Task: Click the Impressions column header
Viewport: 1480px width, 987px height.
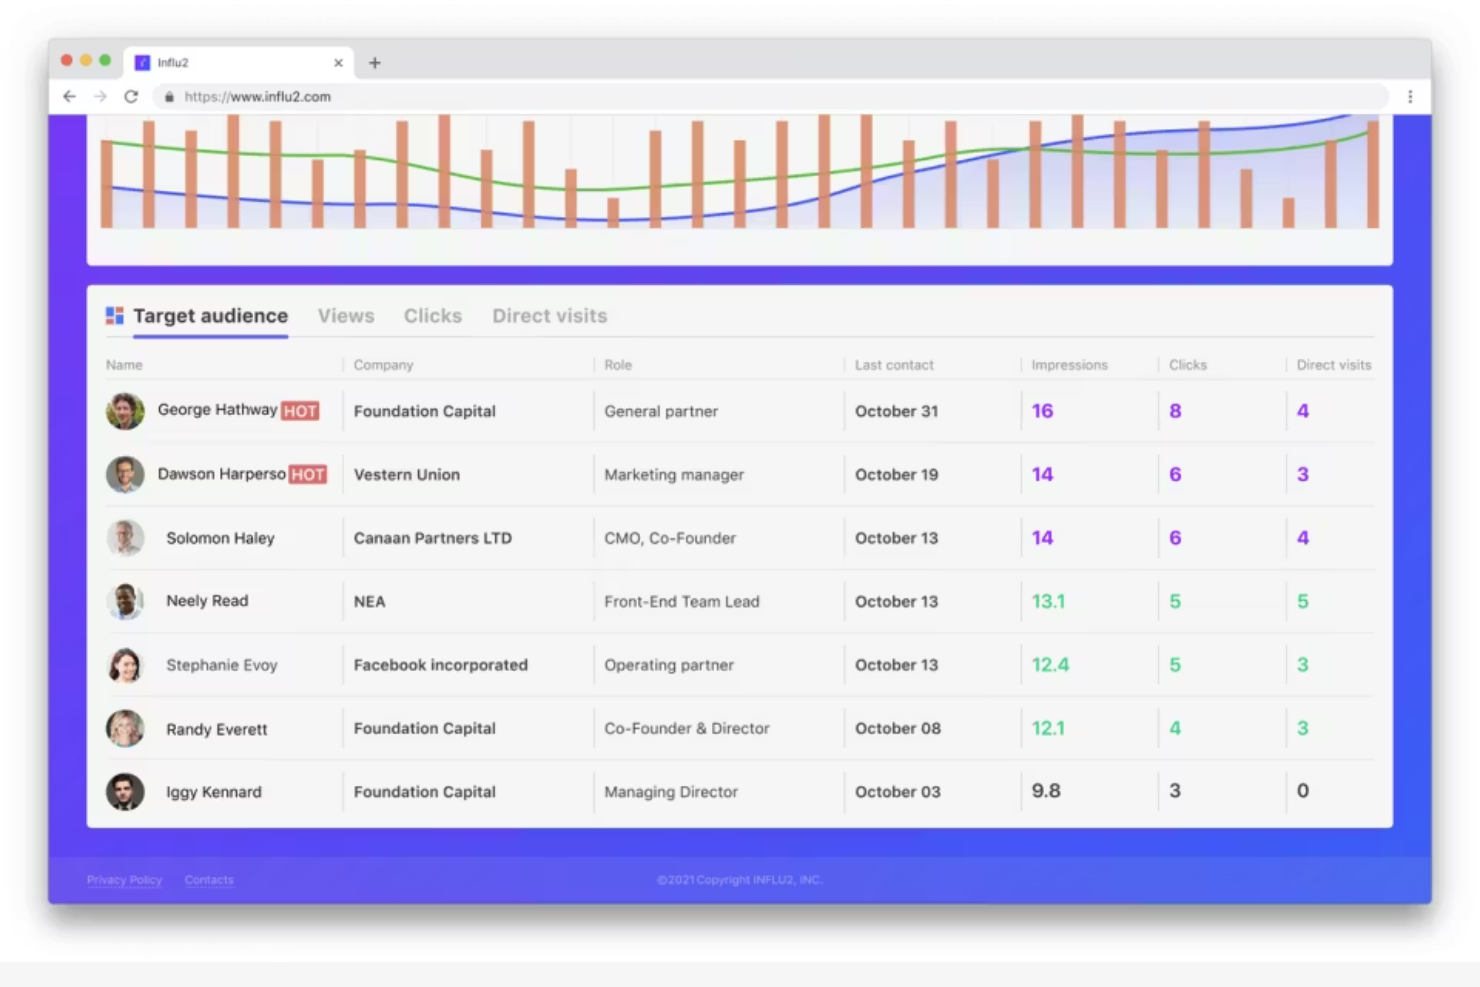Action: tap(1069, 364)
